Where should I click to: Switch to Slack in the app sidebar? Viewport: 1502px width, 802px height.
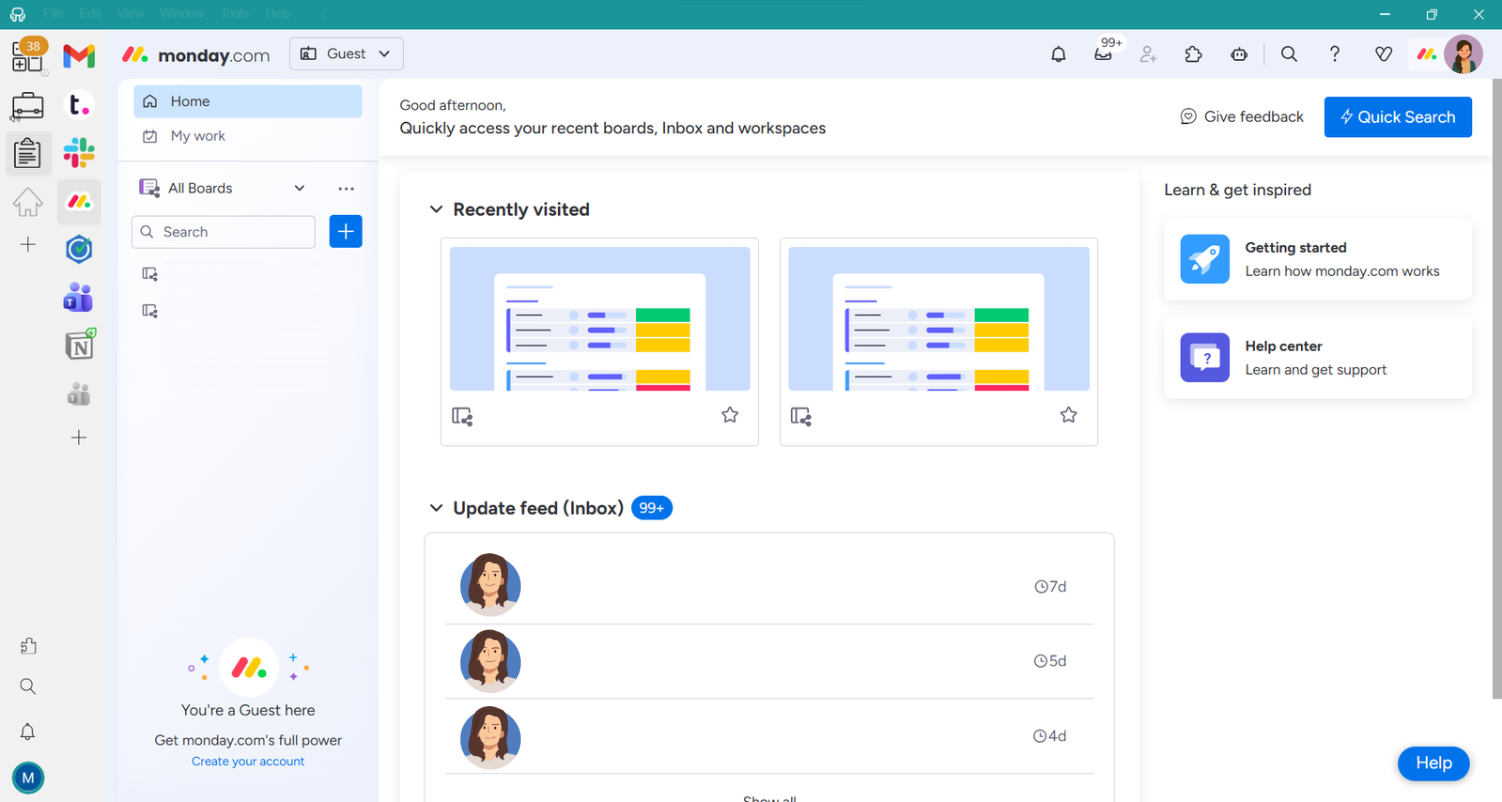(79, 153)
